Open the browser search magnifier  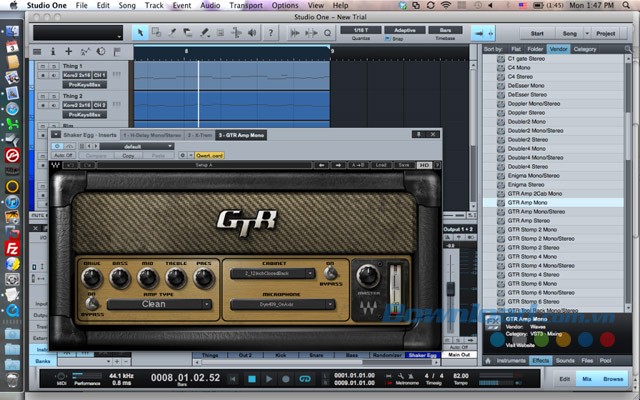[x=627, y=49]
